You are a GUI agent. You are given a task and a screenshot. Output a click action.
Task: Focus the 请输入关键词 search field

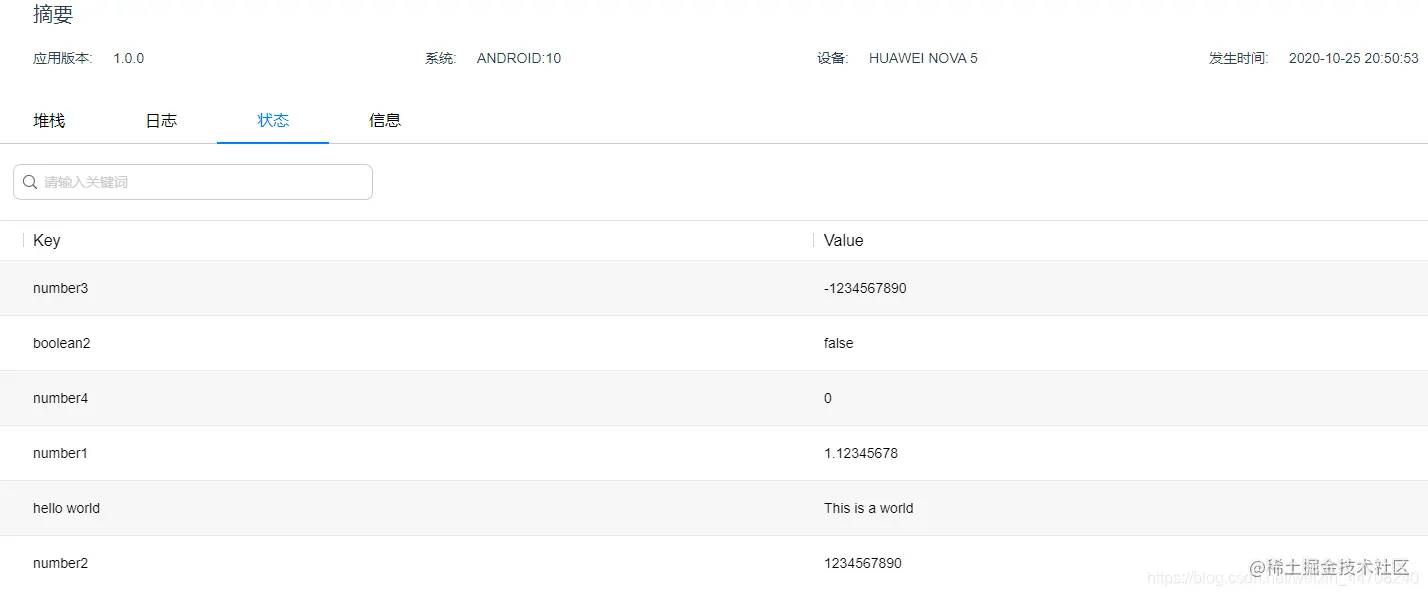[x=193, y=182]
